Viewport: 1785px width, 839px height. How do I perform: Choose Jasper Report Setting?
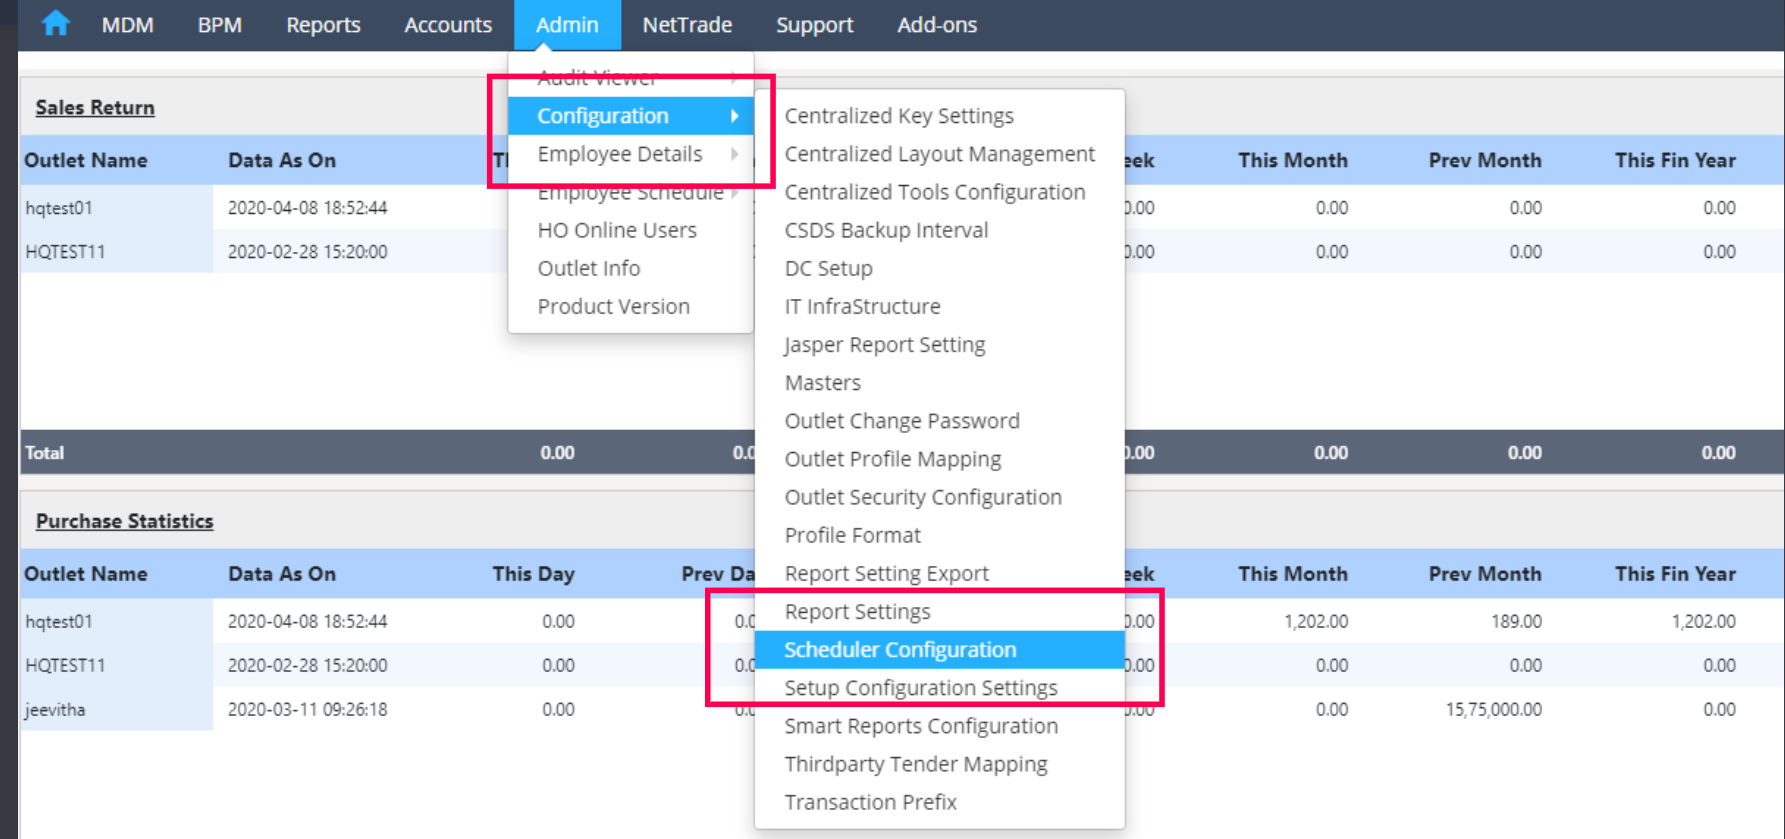tap(885, 345)
